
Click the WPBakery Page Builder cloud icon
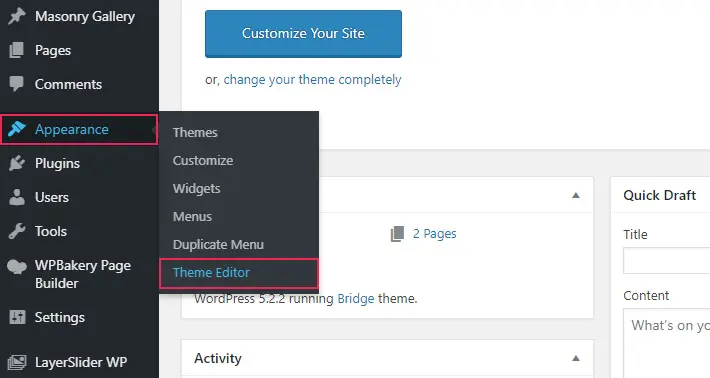tap(17, 267)
